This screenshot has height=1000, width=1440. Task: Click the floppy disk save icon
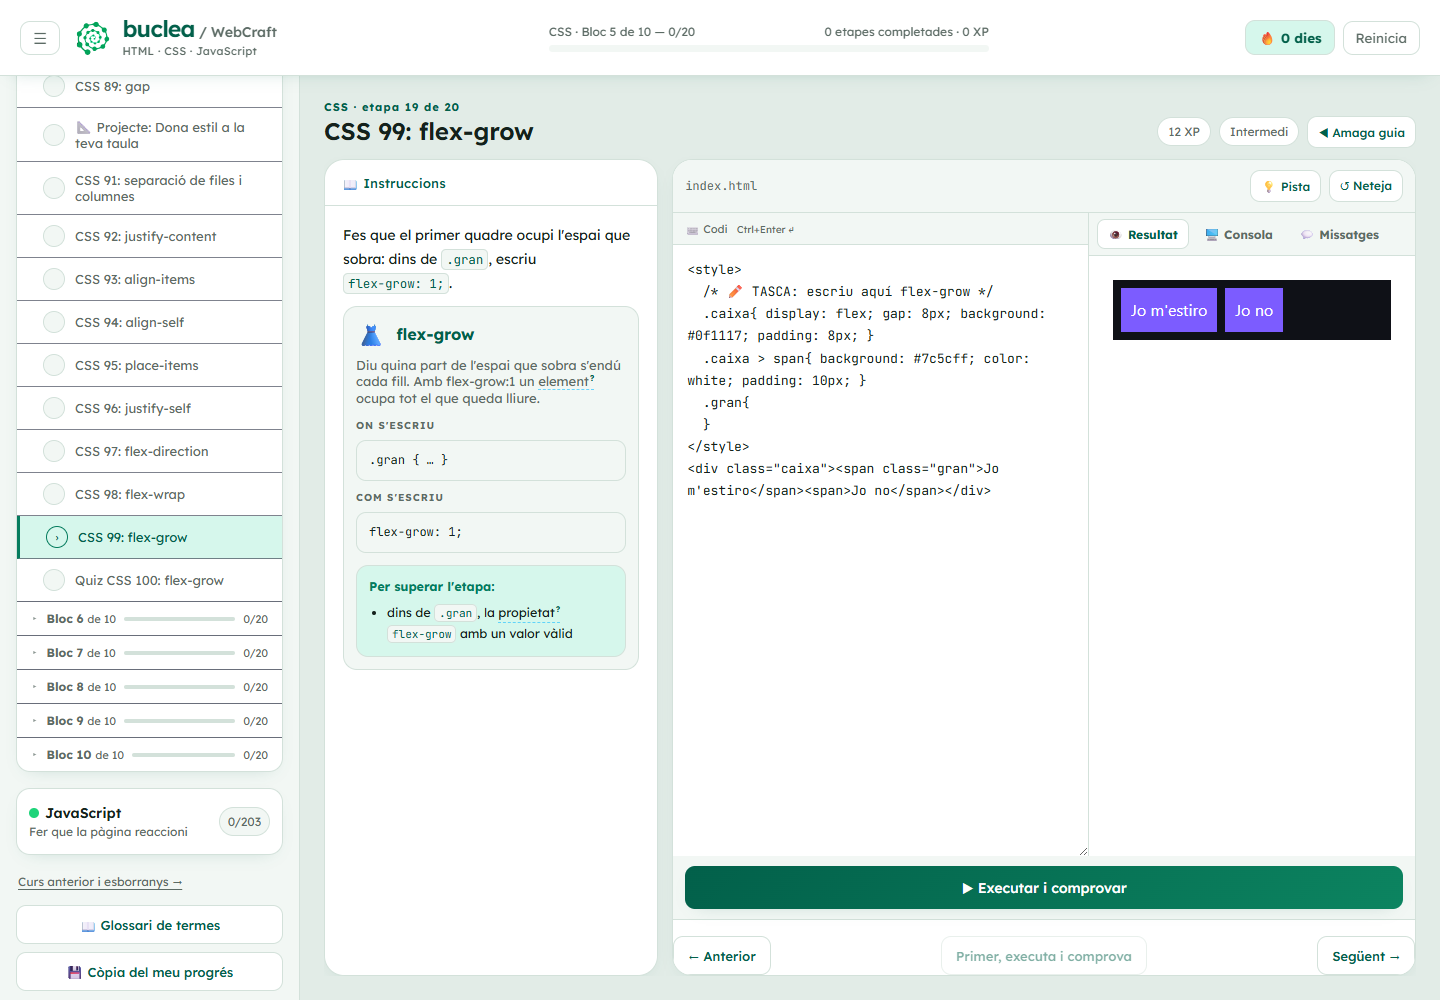tap(74, 972)
